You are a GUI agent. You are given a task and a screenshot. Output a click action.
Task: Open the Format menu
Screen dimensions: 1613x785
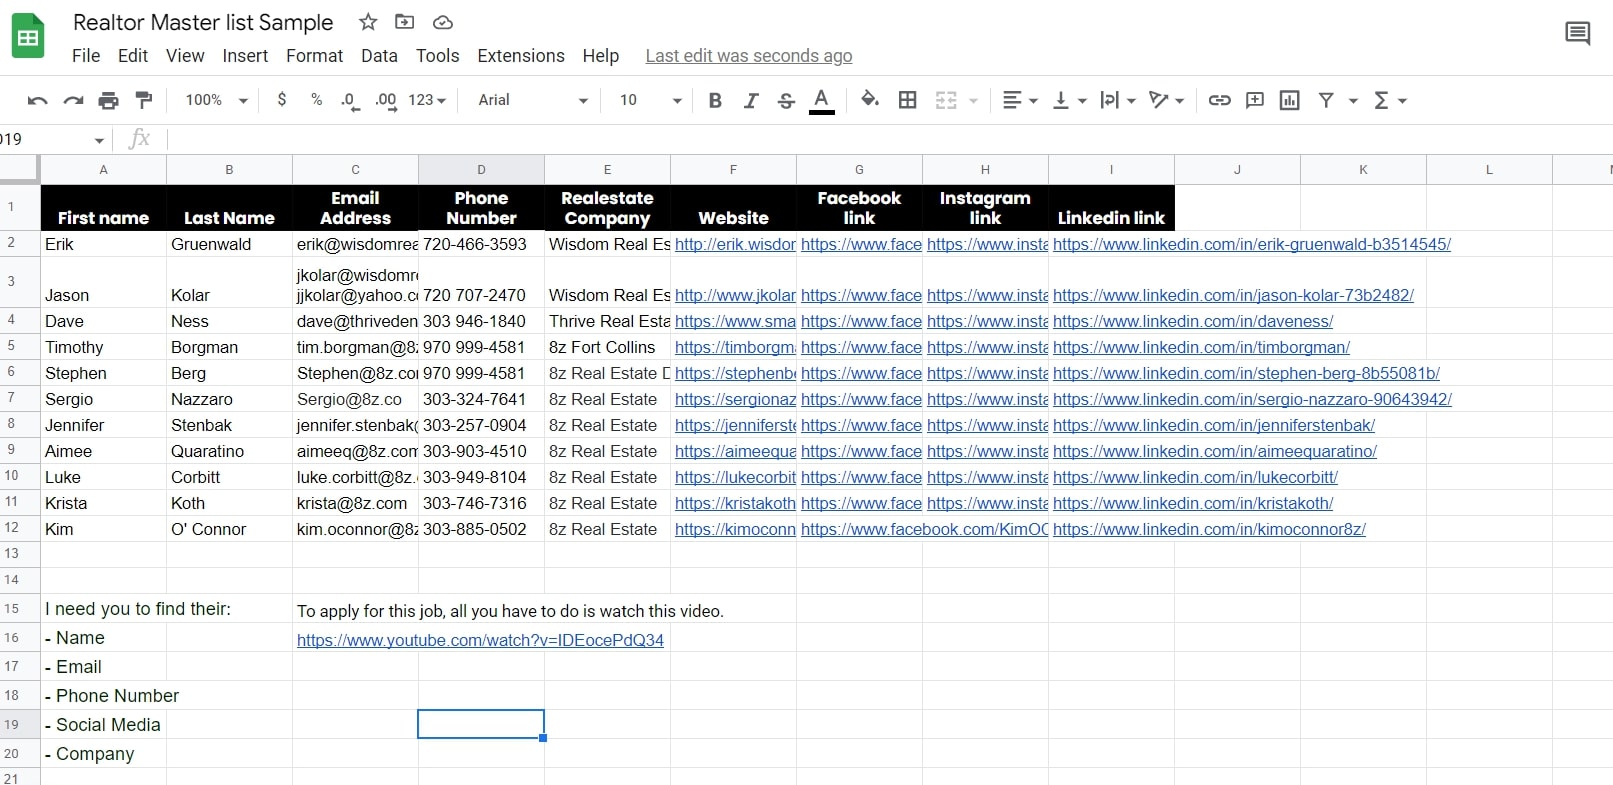(314, 56)
